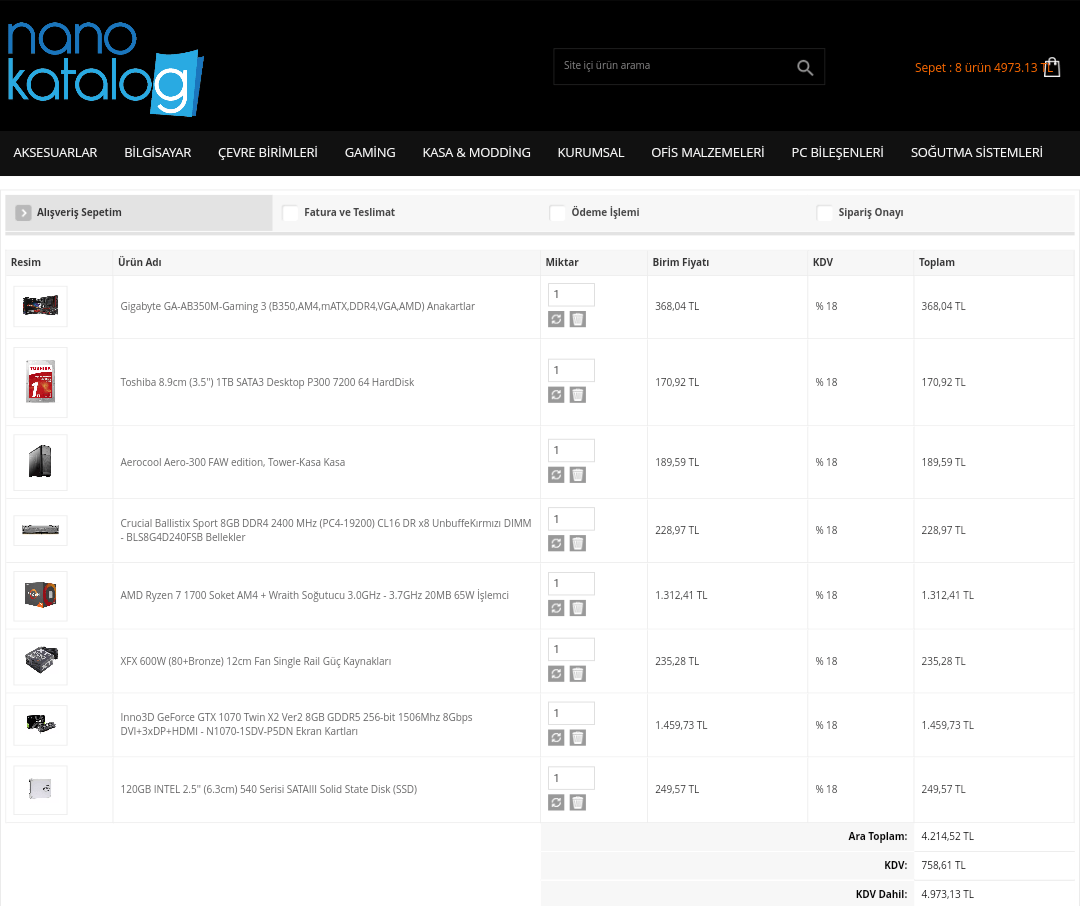Image resolution: width=1080 pixels, height=906 pixels.
Task: Edit quantity field for AMD Ryzen 7
Action: [571, 583]
